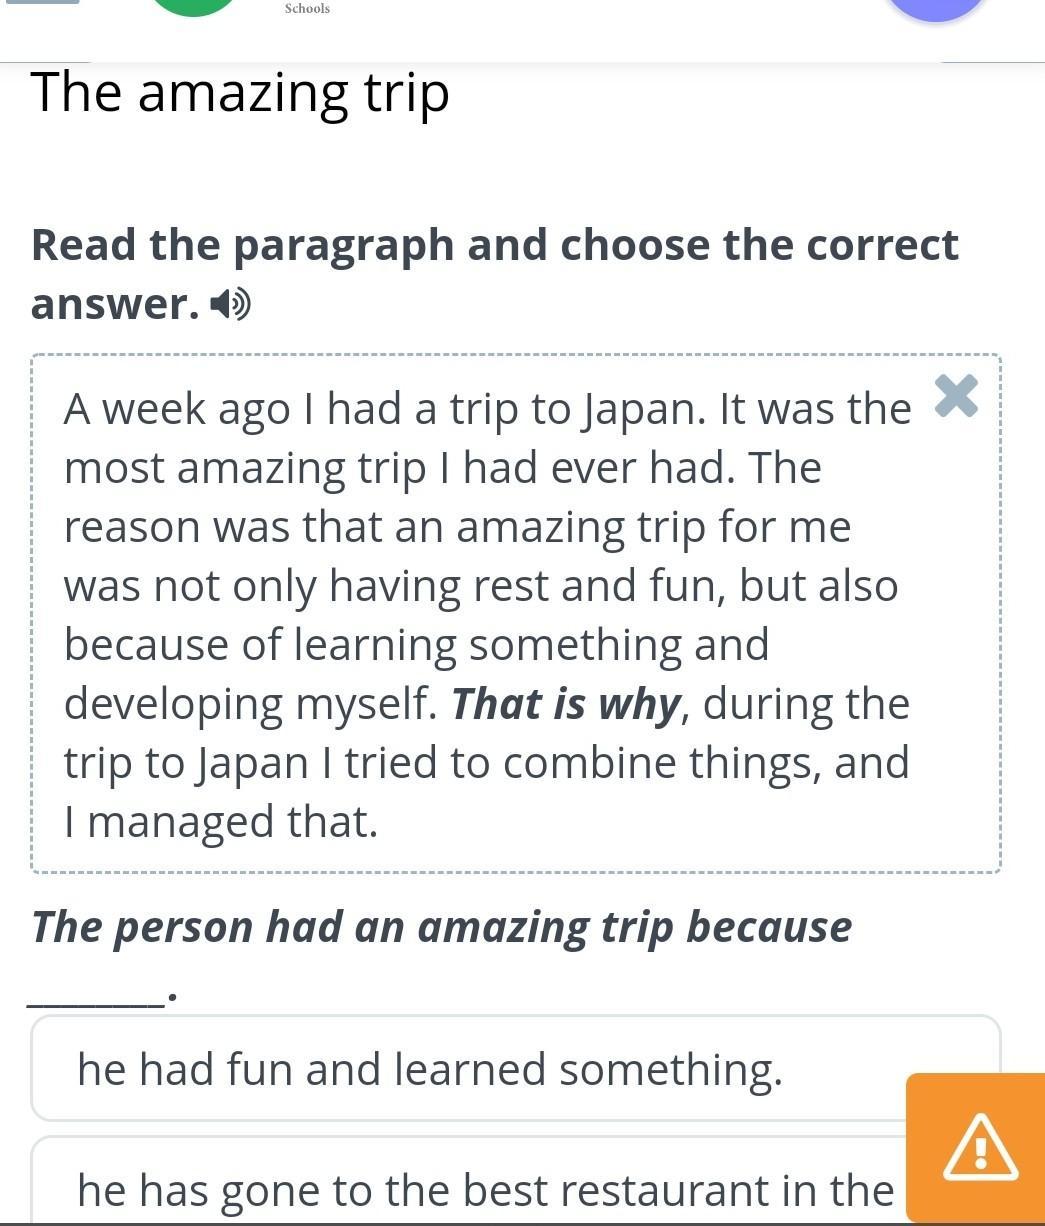Open the purple circular profile avatar

[936, 8]
